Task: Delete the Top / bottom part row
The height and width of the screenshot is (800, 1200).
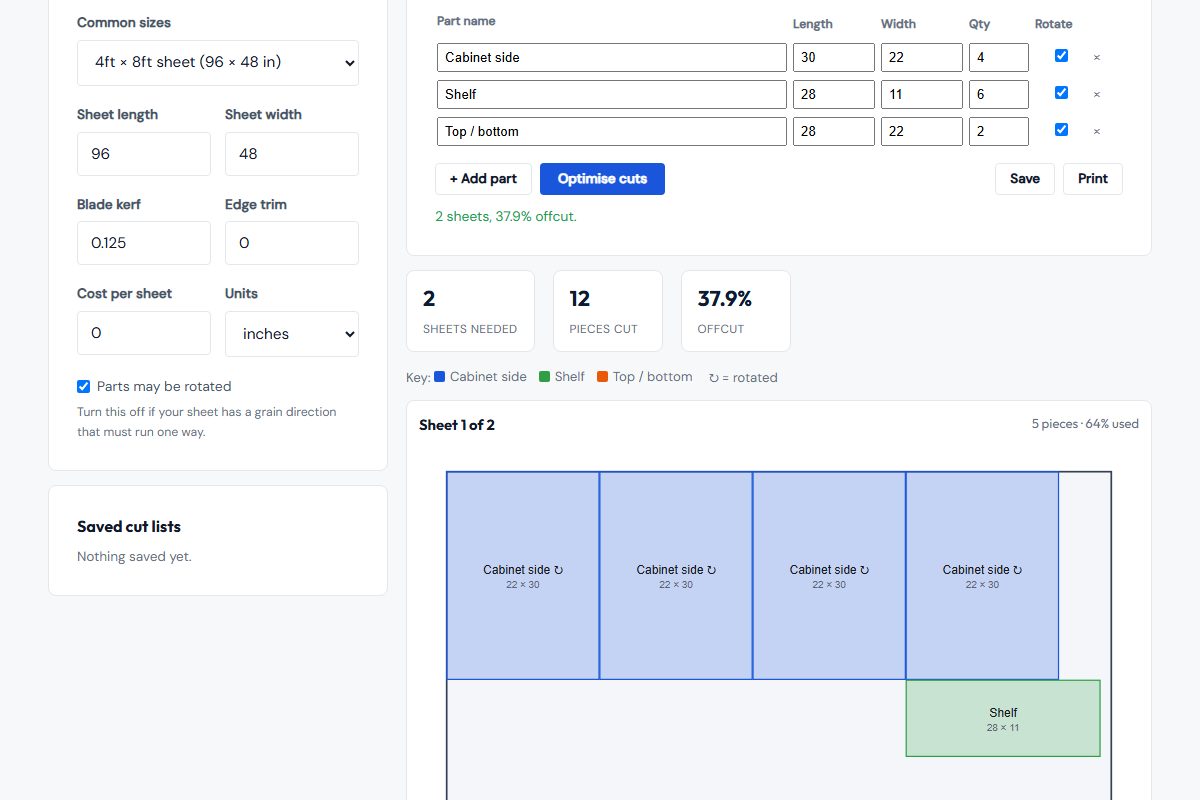Action: pyautogui.click(x=1096, y=132)
